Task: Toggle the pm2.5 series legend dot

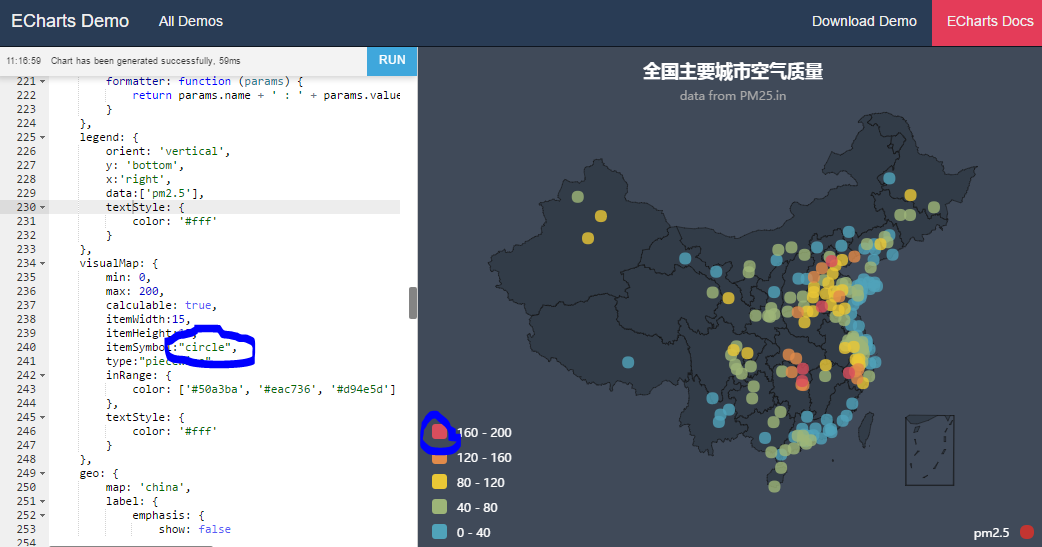Action: (x=1027, y=532)
